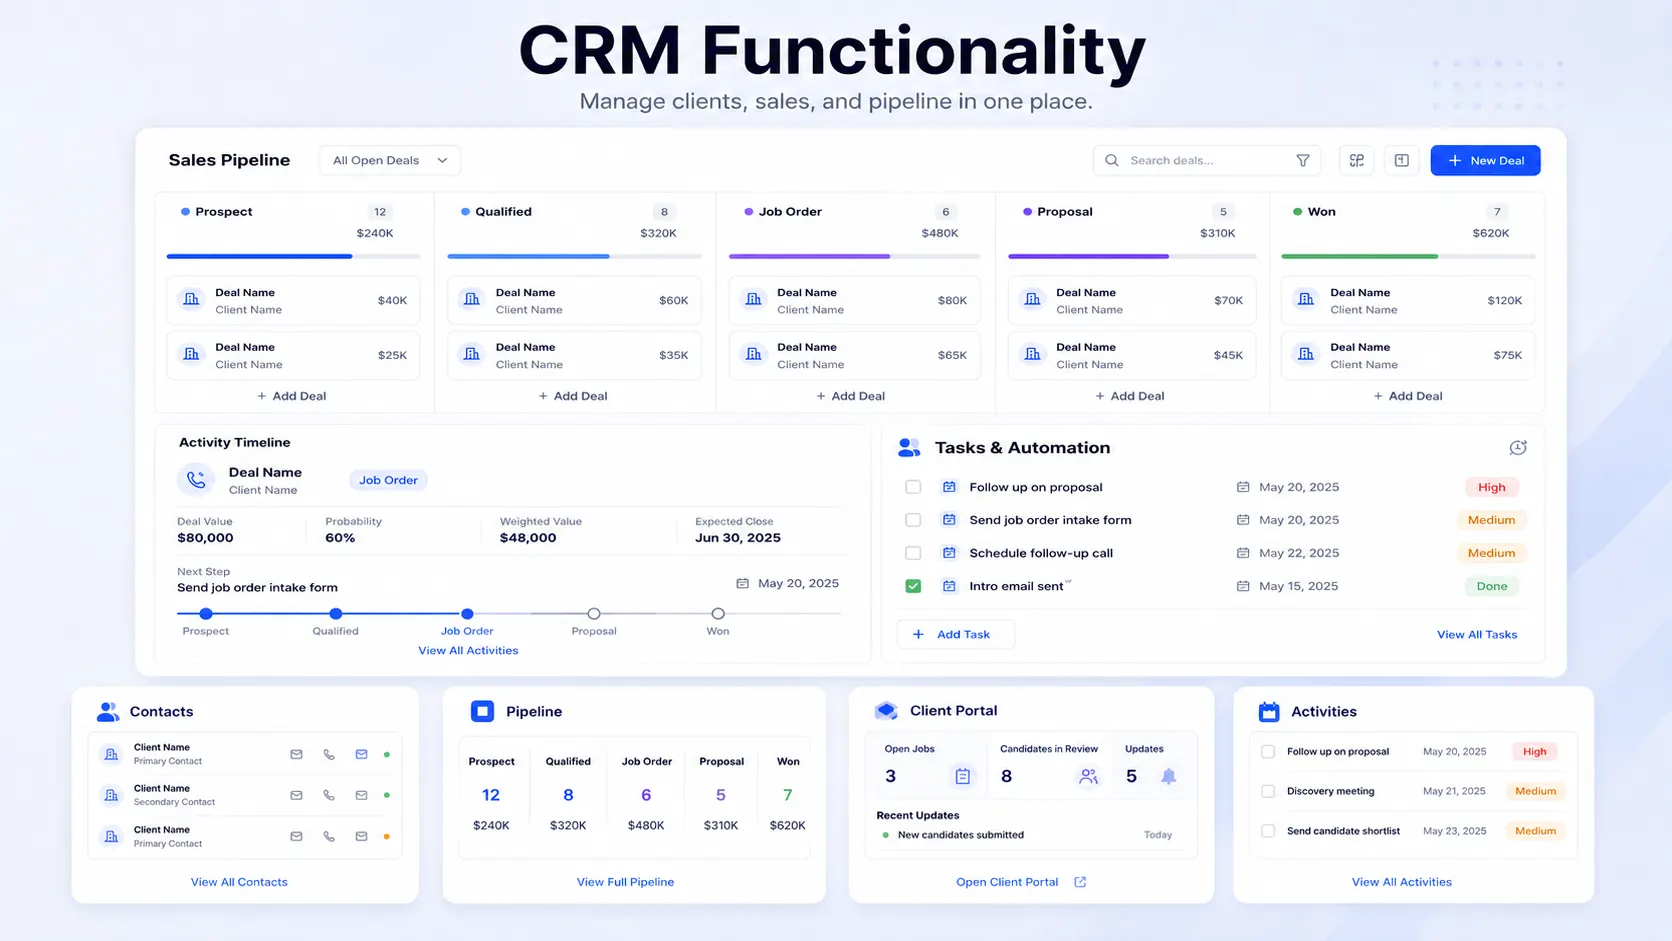This screenshot has height=941, width=1672.
Task: Click the Won column green progress bar
Action: 1408,256
